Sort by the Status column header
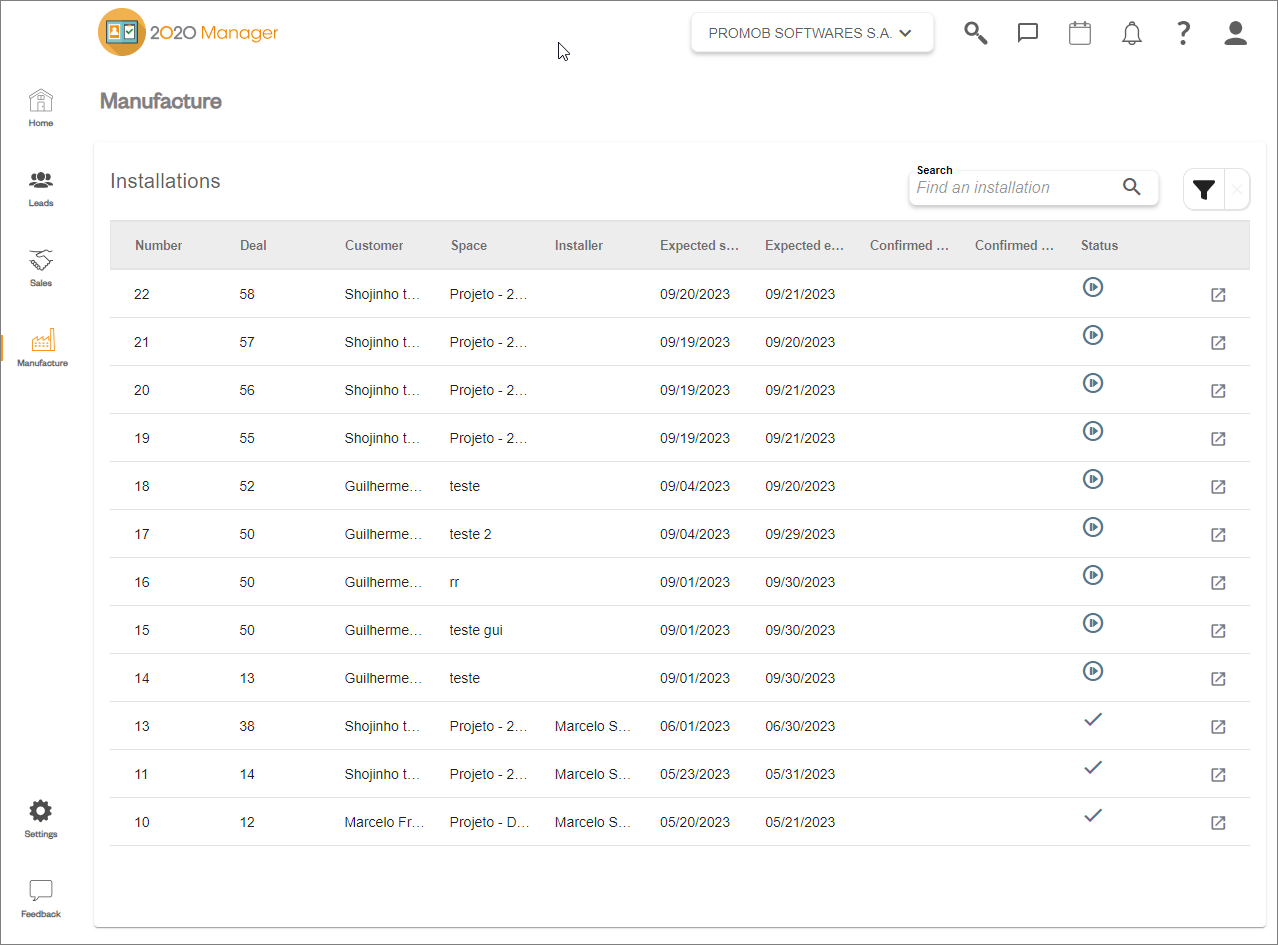Viewport: 1278px width, 945px height. coord(1099,245)
